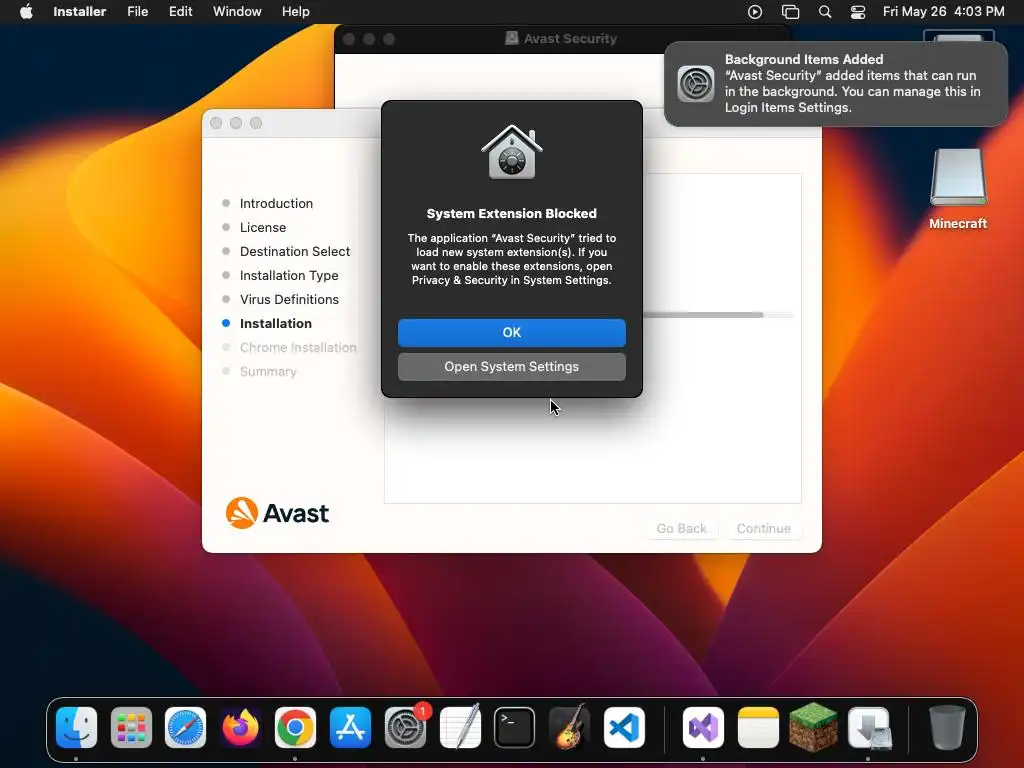
Task: Close the Avast Security background window
Action: pos(349,39)
